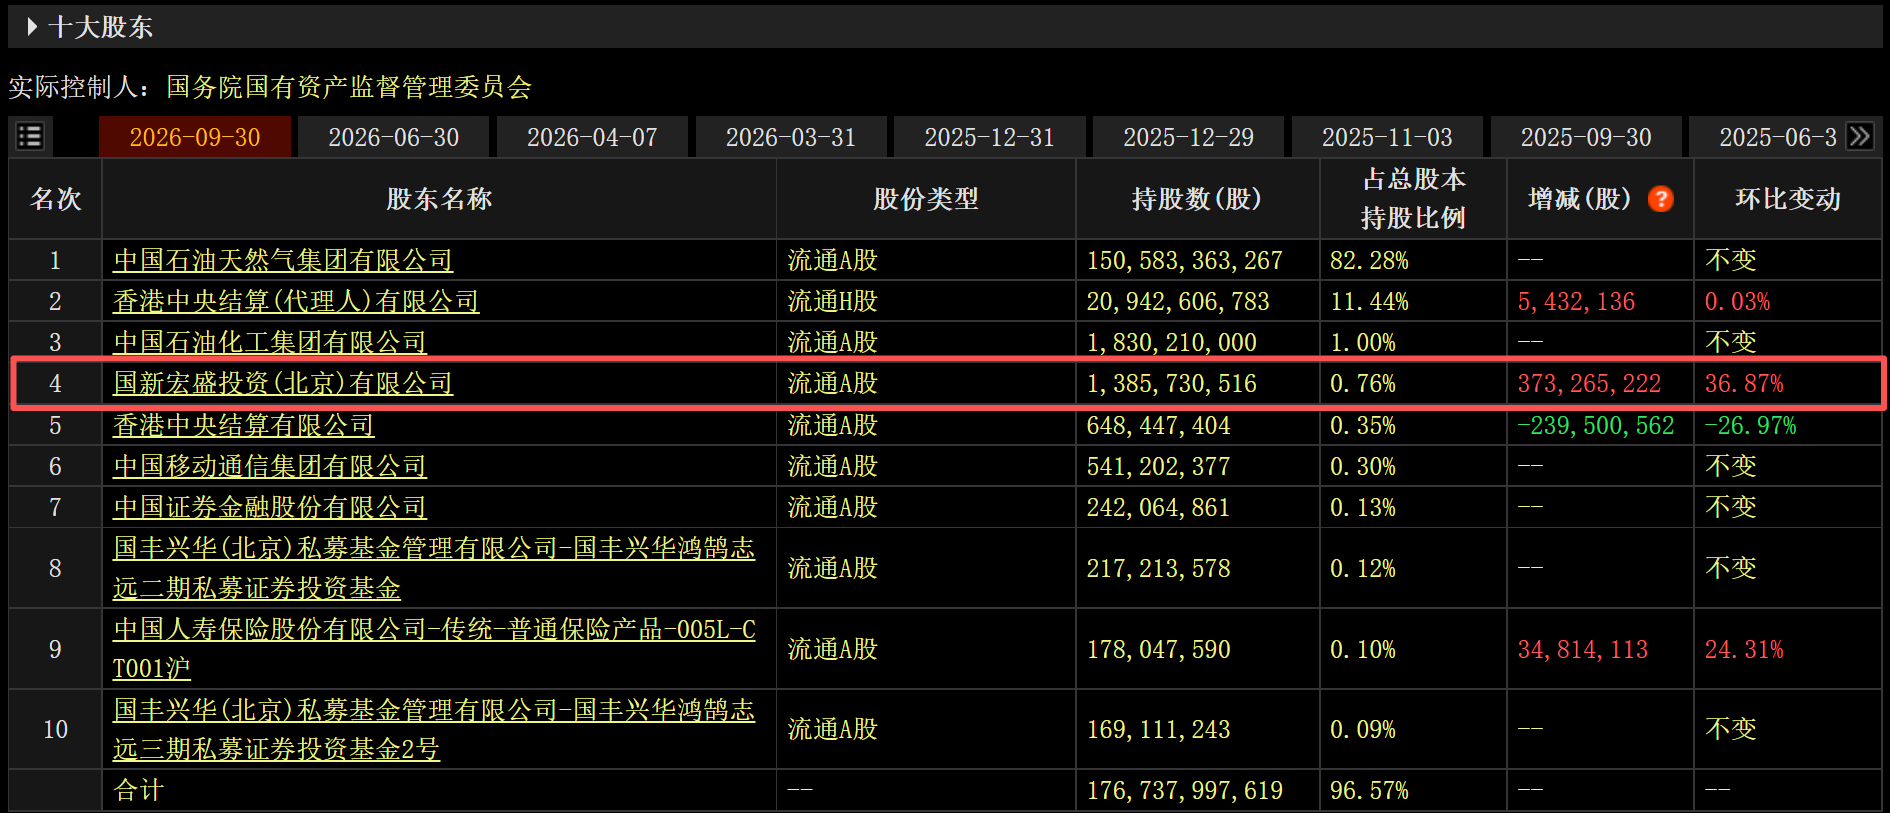Click the 增减(股) column header text
This screenshot has width=1890, height=813.
click(1580, 199)
